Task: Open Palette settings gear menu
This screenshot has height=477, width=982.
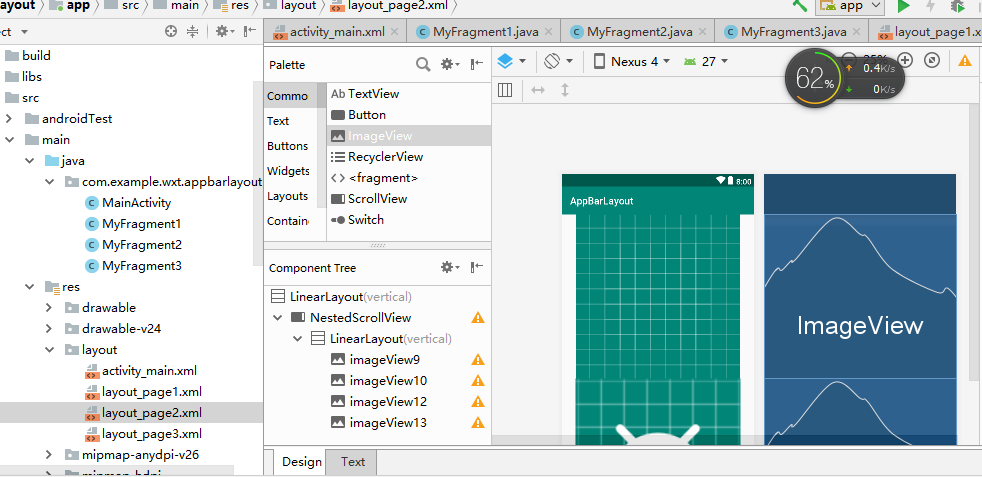Action: pos(450,64)
